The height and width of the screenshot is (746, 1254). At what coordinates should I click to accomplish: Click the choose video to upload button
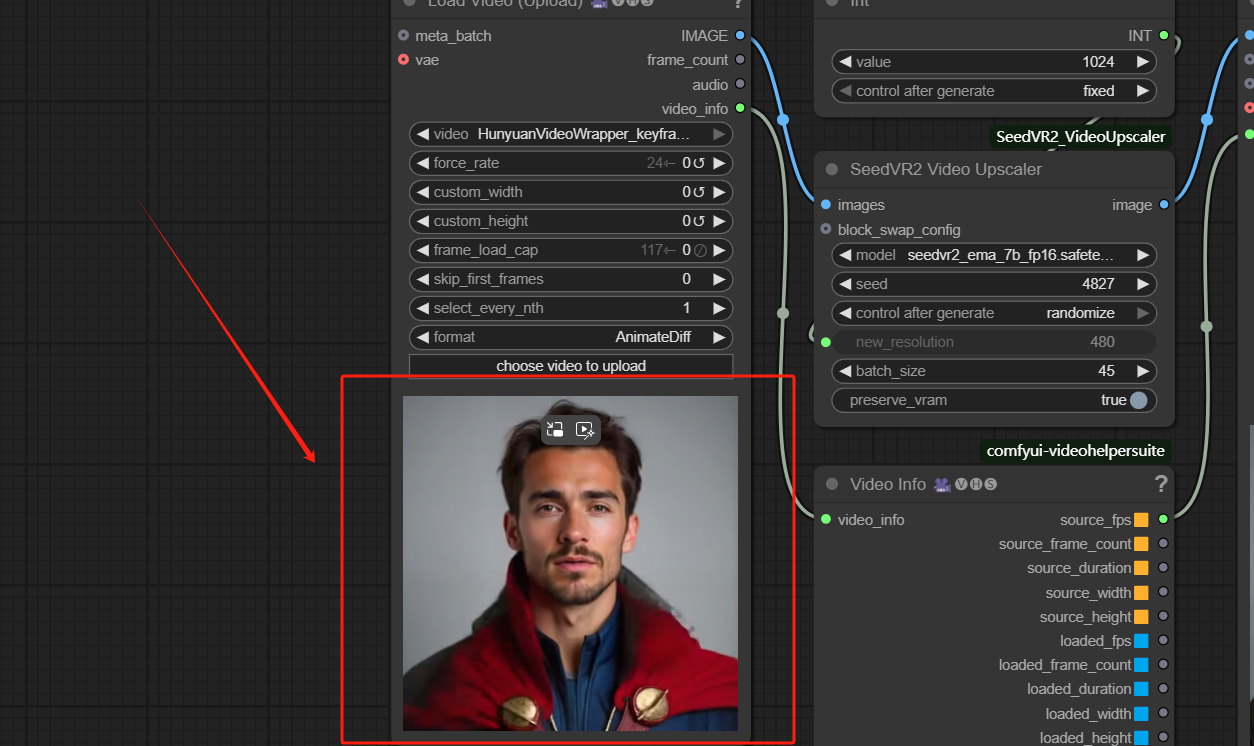pos(571,366)
